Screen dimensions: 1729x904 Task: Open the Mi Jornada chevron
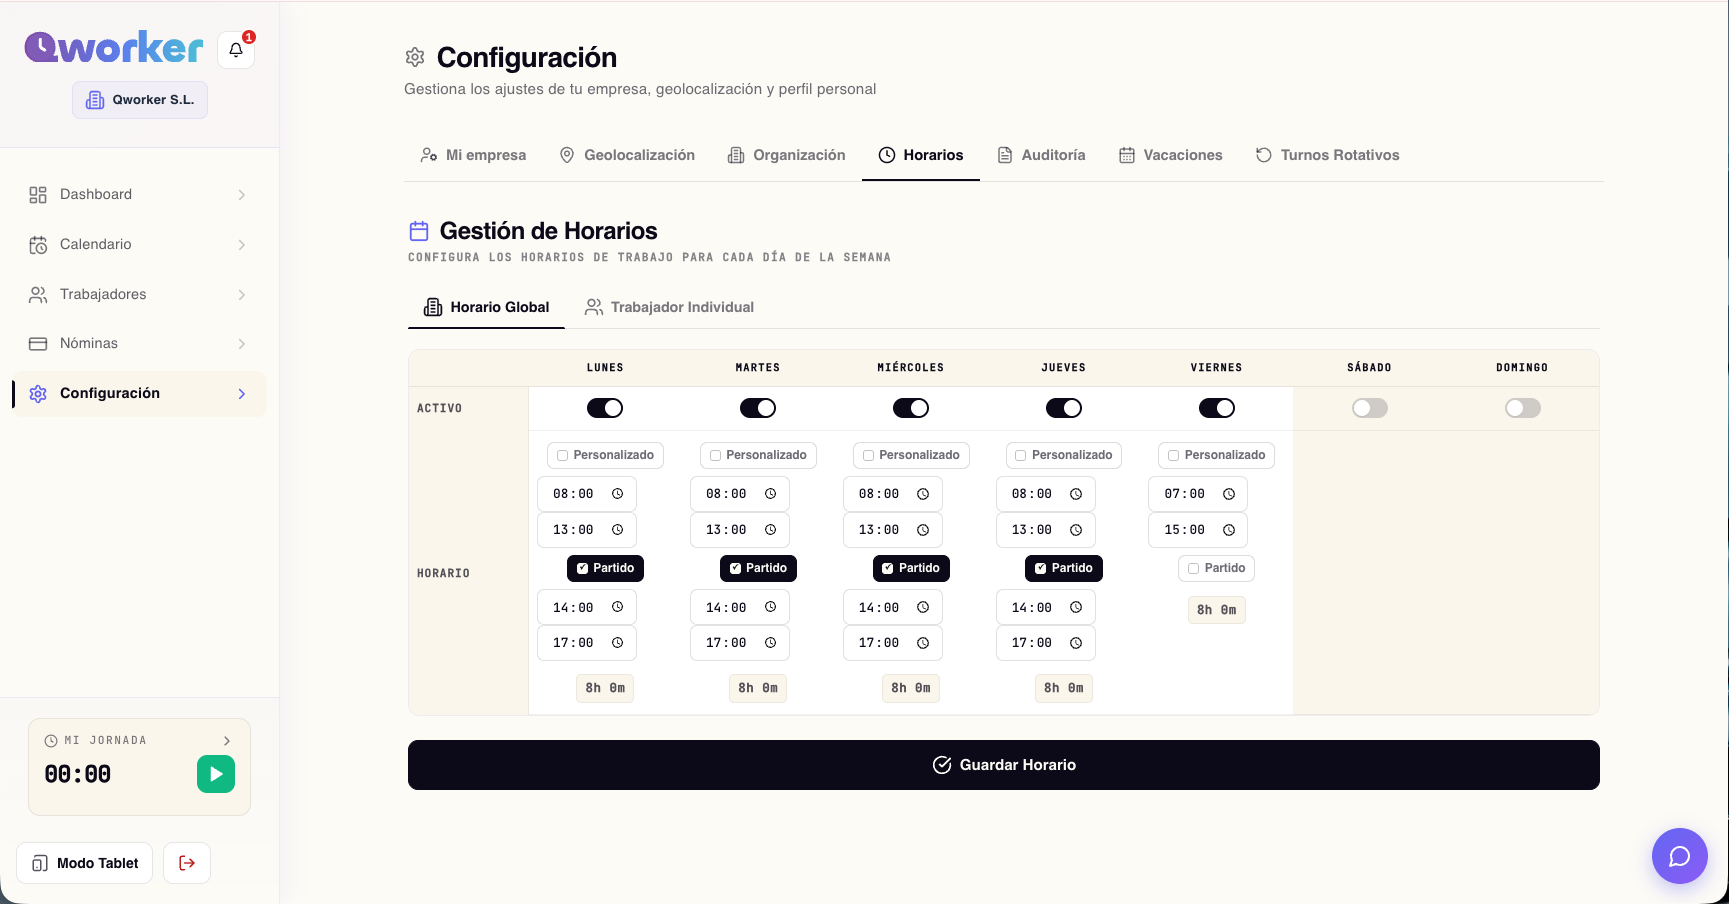pyautogui.click(x=227, y=741)
